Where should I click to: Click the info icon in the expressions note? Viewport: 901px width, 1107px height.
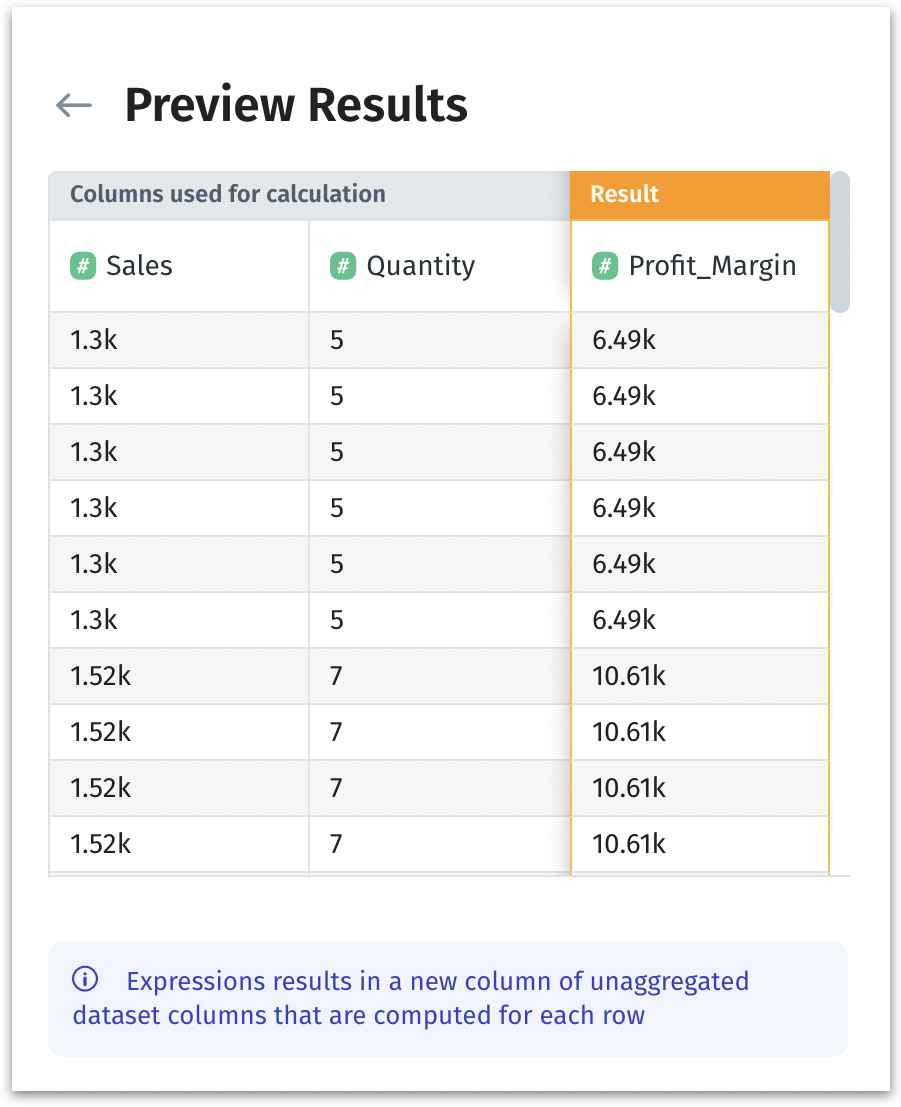86,980
